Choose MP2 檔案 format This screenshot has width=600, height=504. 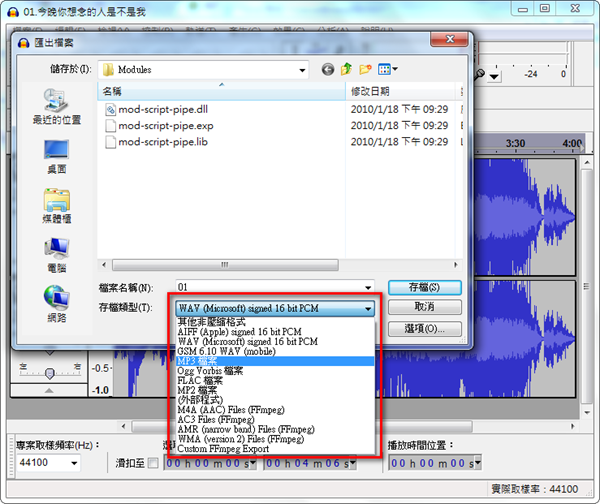275,390
